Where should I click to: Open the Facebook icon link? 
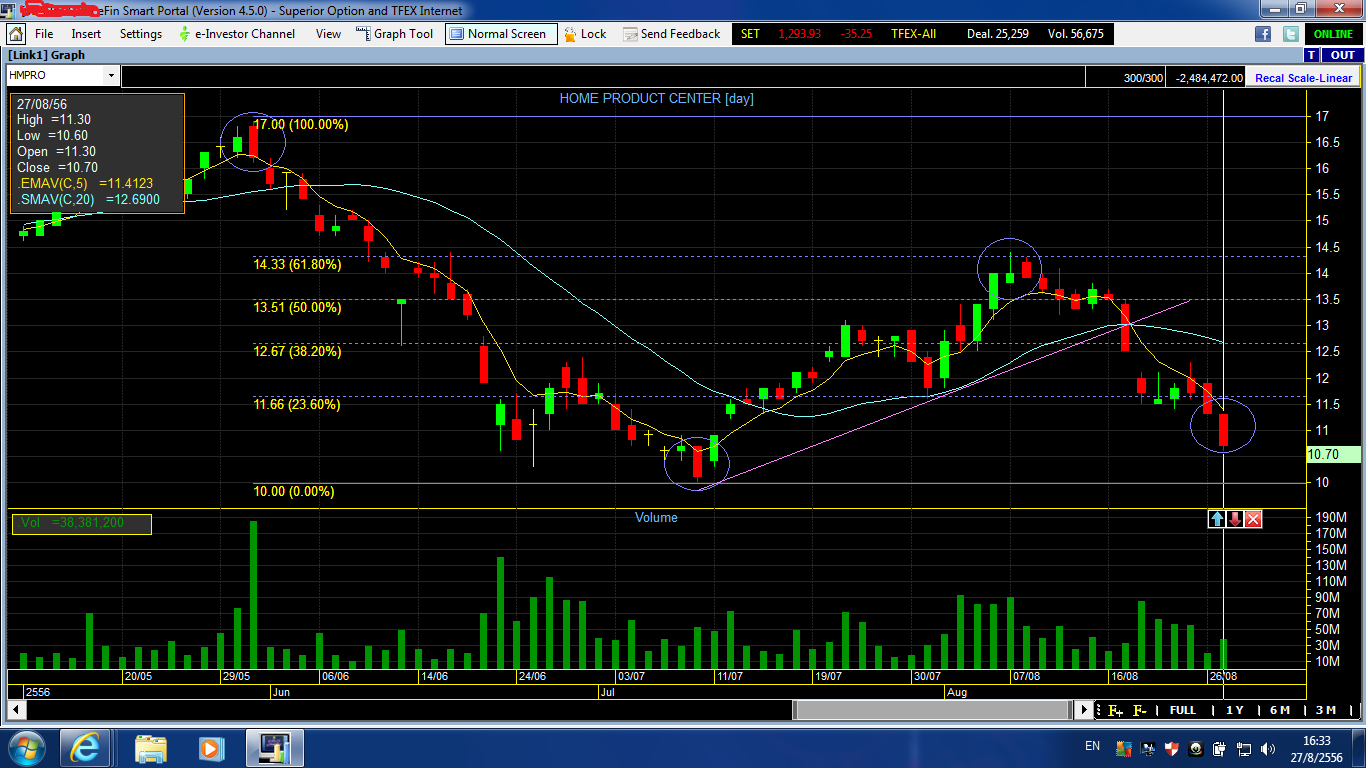tap(1263, 34)
